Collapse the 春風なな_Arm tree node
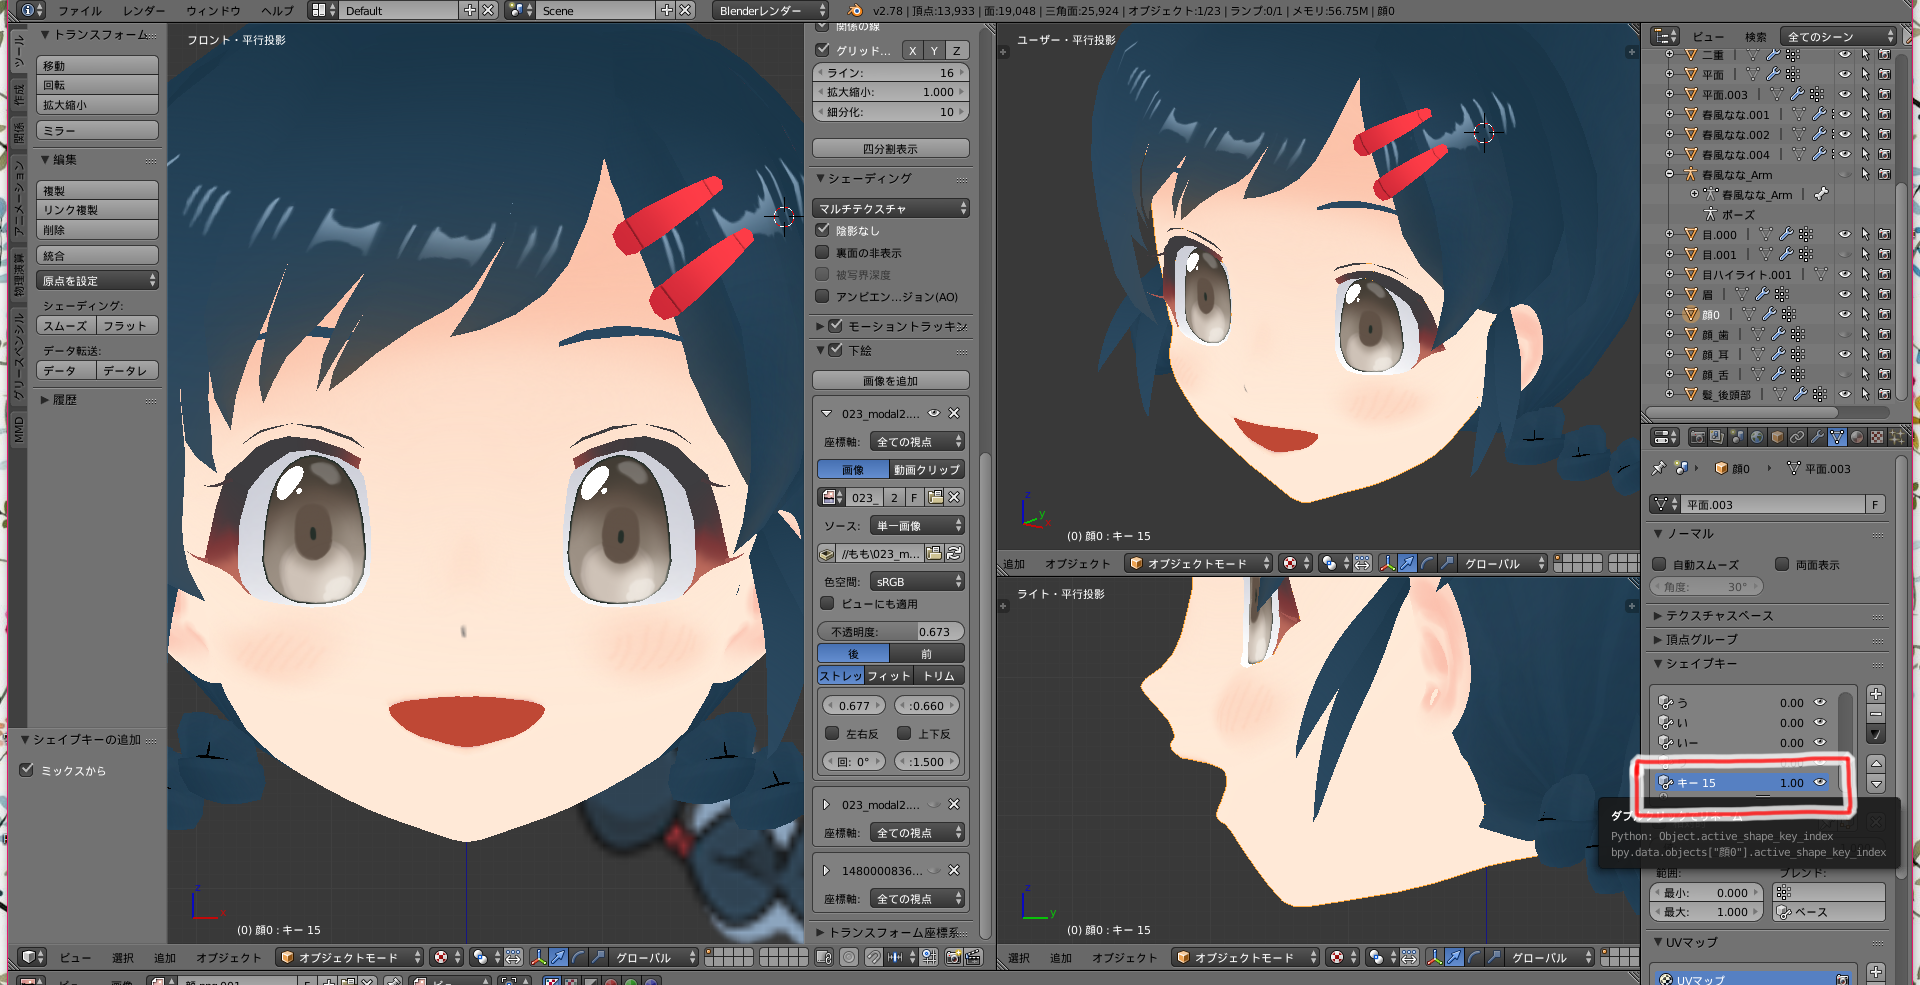1920x985 pixels. pyautogui.click(x=1669, y=174)
